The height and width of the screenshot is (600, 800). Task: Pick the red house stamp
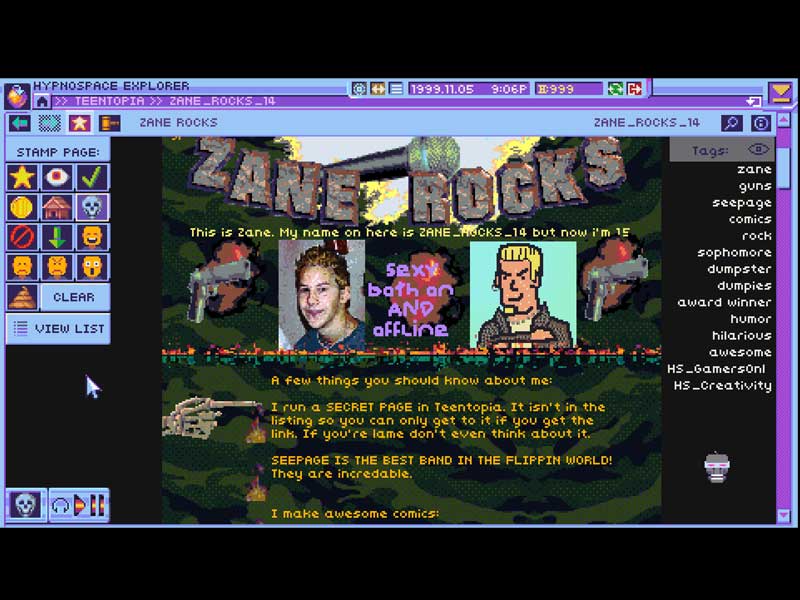pos(58,208)
